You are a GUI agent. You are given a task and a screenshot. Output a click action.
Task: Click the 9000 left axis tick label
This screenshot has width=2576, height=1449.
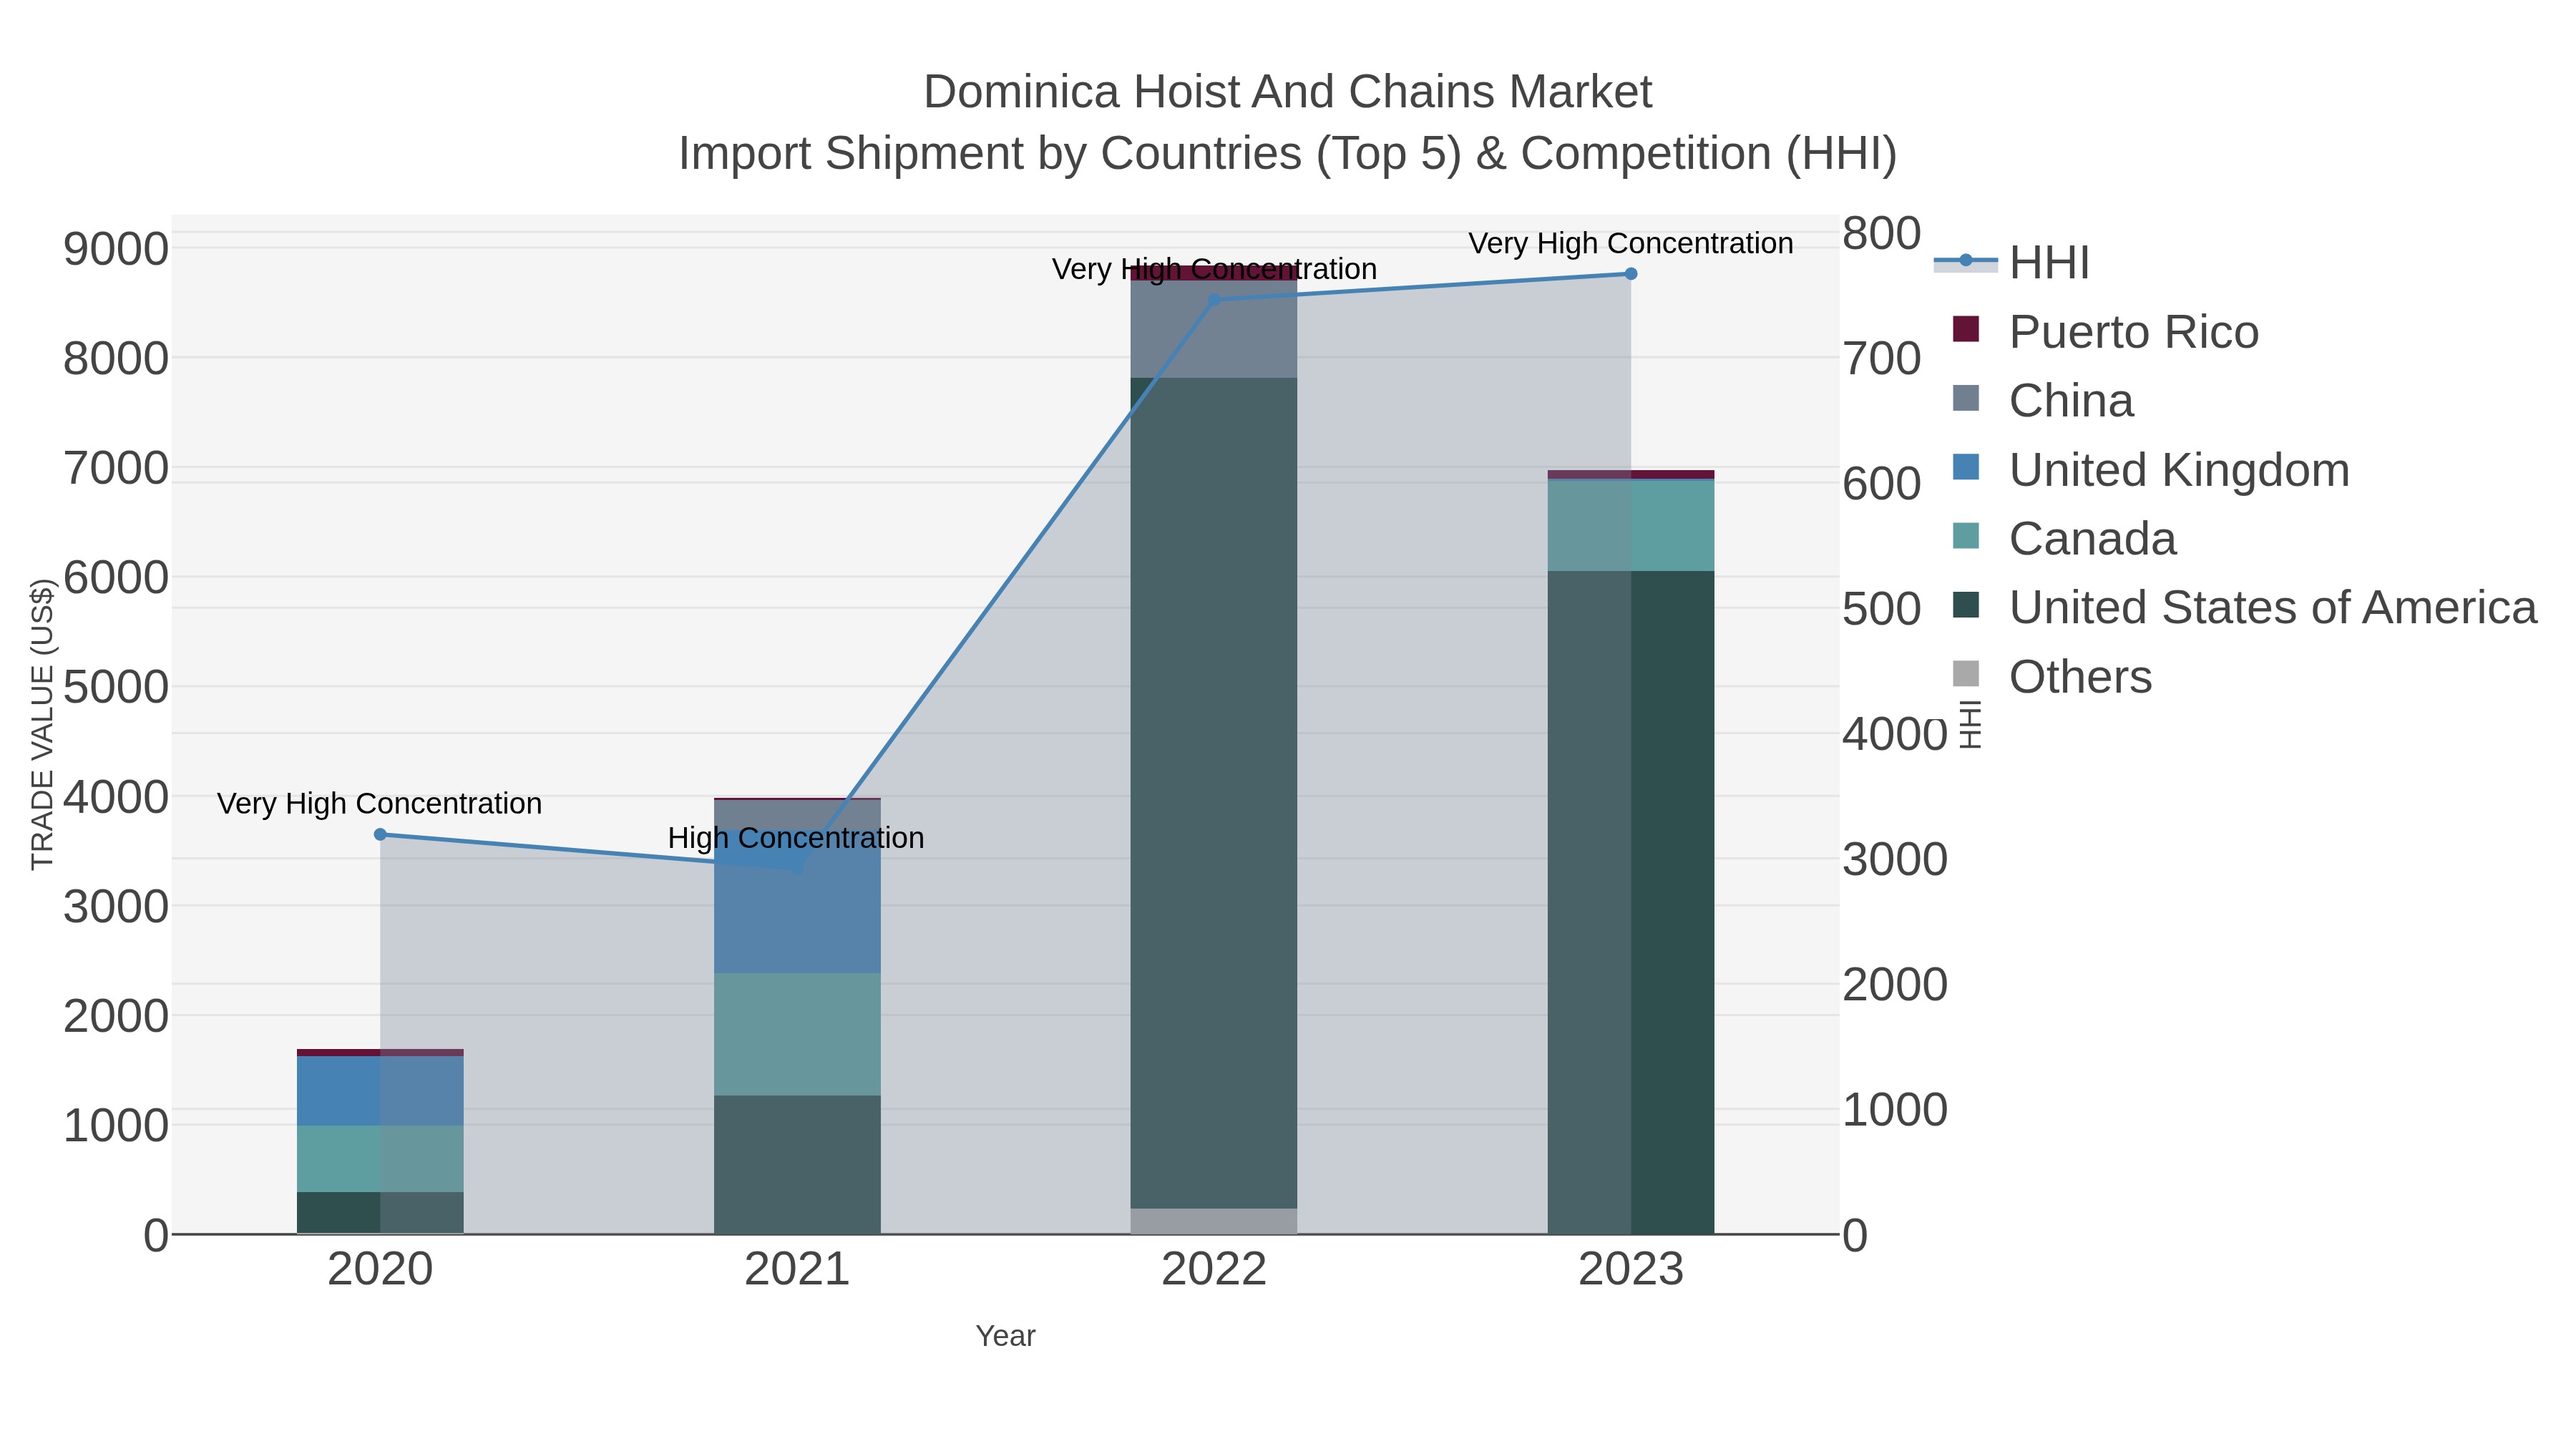(x=116, y=249)
